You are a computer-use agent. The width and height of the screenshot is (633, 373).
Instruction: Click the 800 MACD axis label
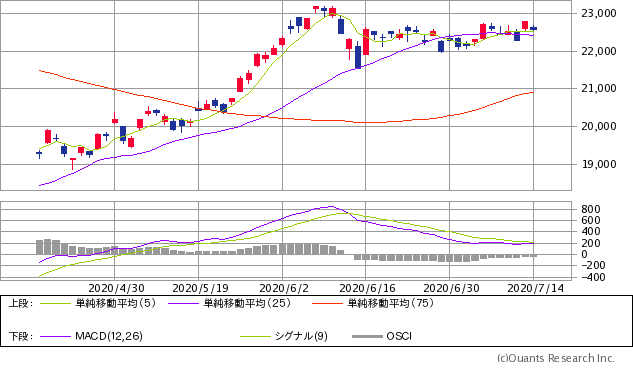pos(591,209)
